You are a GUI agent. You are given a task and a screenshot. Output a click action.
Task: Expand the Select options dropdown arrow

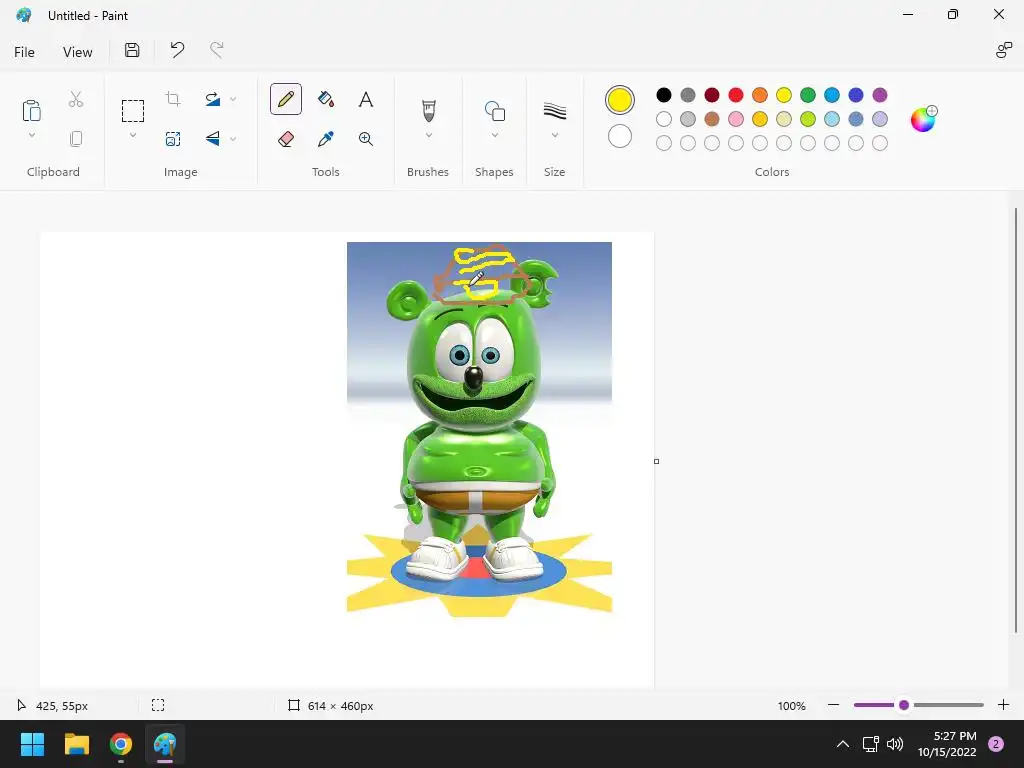(x=133, y=135)
